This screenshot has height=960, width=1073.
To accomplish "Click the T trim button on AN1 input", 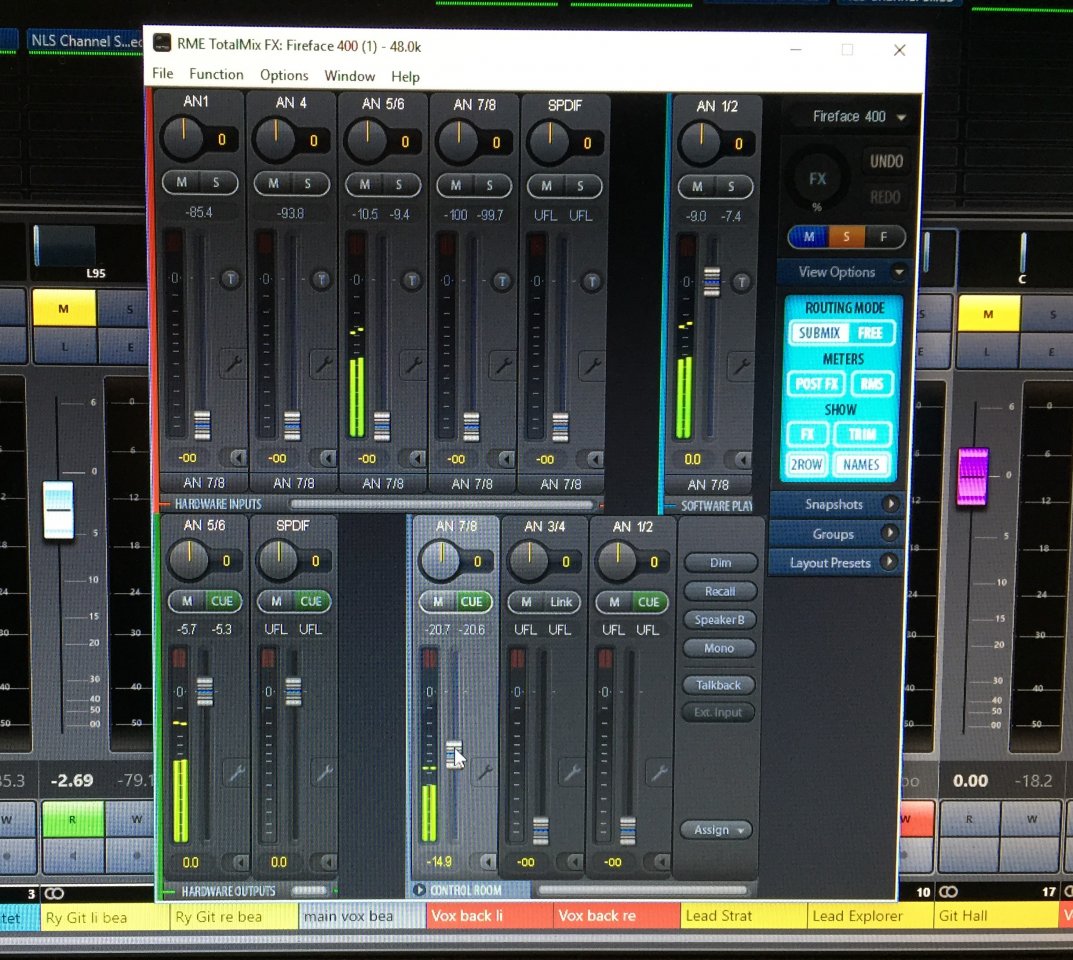I will pyautogui.click(x=231, y=278).
